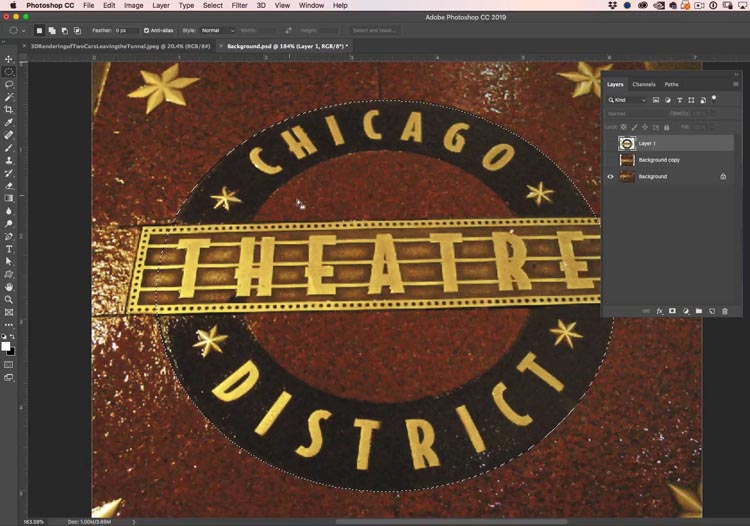This screenshot has height=526, width=750.
Task: Select the Move tool
Action: point(9,59)
